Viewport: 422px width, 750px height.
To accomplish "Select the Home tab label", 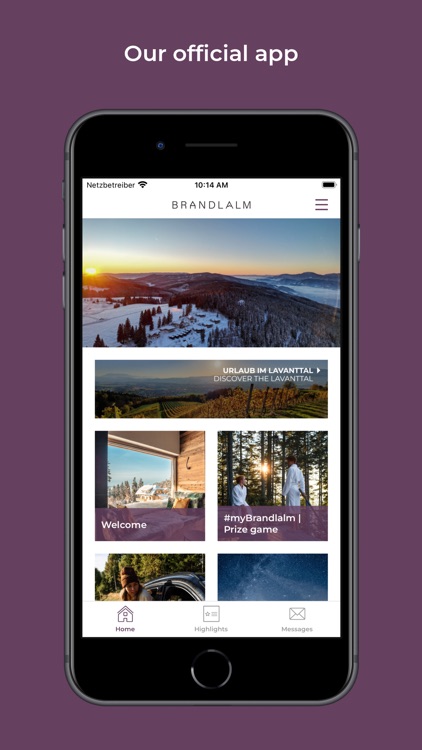I will click(x=125, y=629).
